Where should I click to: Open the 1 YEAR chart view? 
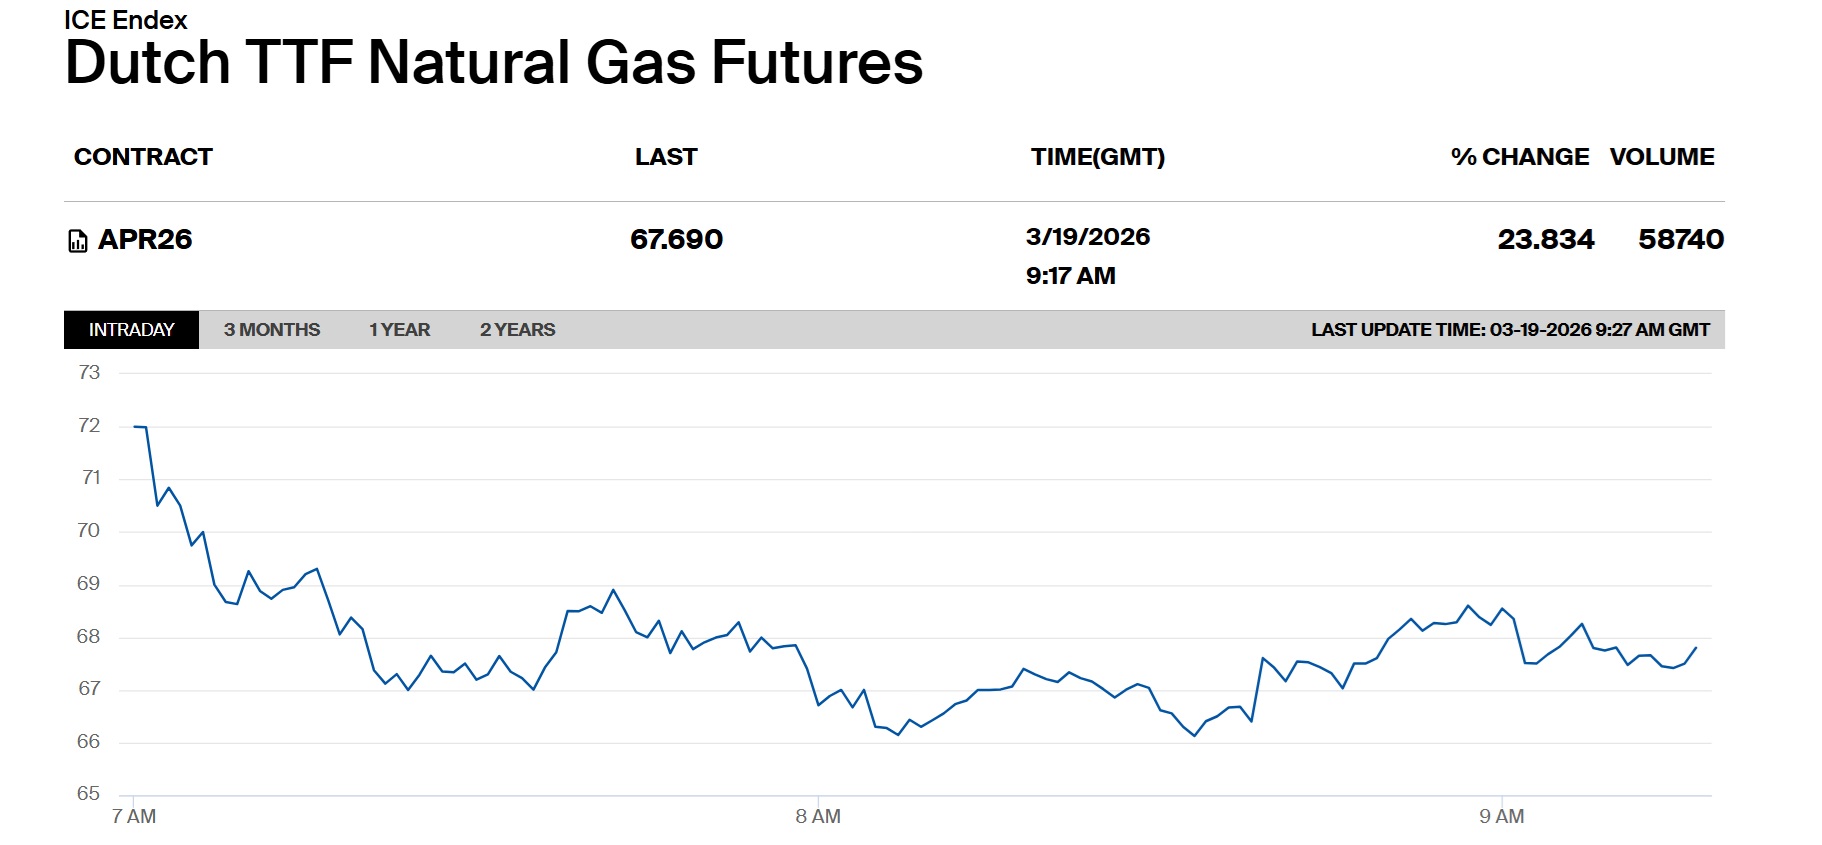coord(399,330)
